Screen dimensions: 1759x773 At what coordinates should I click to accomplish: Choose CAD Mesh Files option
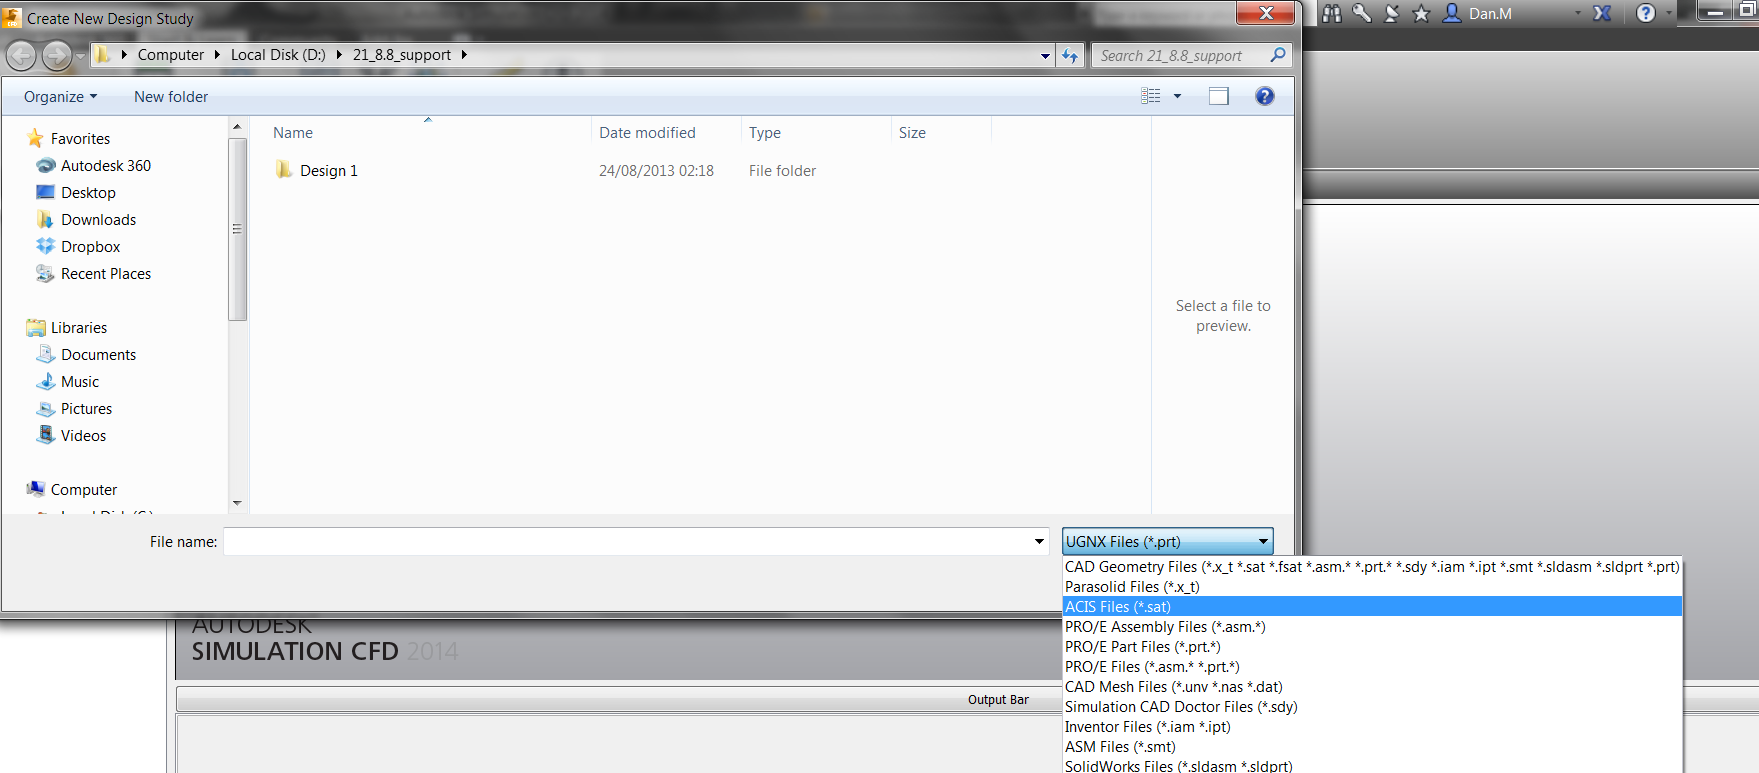(x=1372, y=687)
